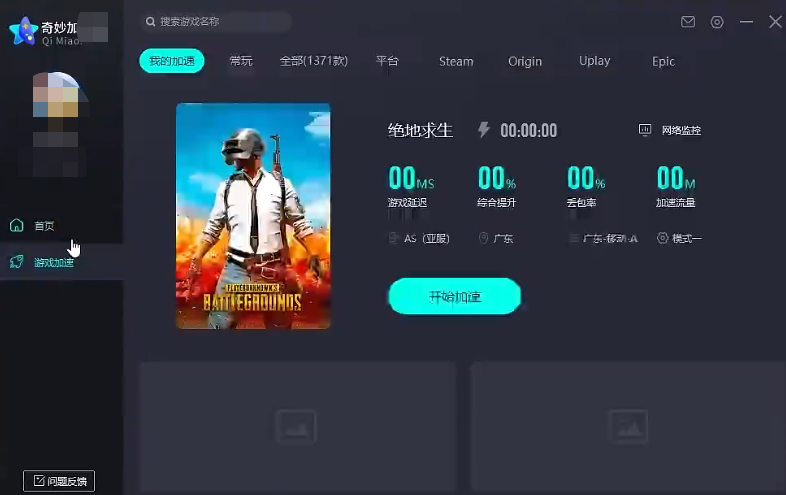Open the Epic tab
This screenshot has height=495, width=786.
click(x=663, y=61)
